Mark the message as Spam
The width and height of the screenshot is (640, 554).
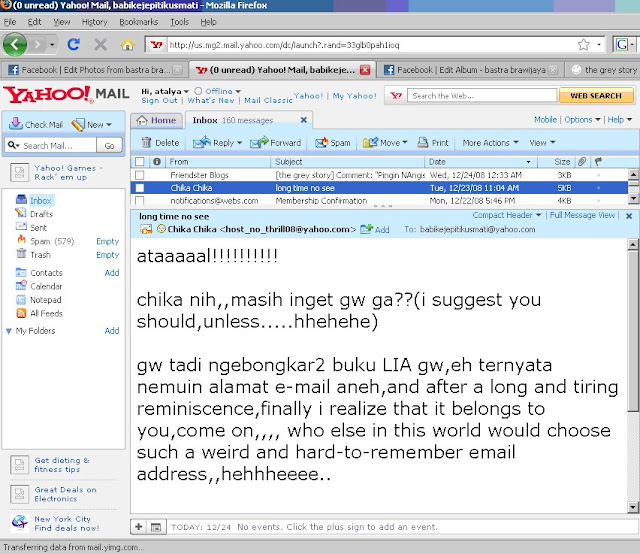coord(332,142)
